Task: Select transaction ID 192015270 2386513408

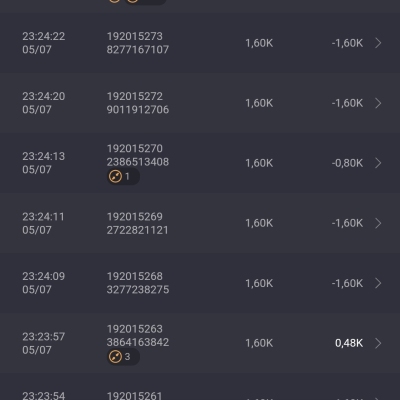Action: click(x=138, y=155)
